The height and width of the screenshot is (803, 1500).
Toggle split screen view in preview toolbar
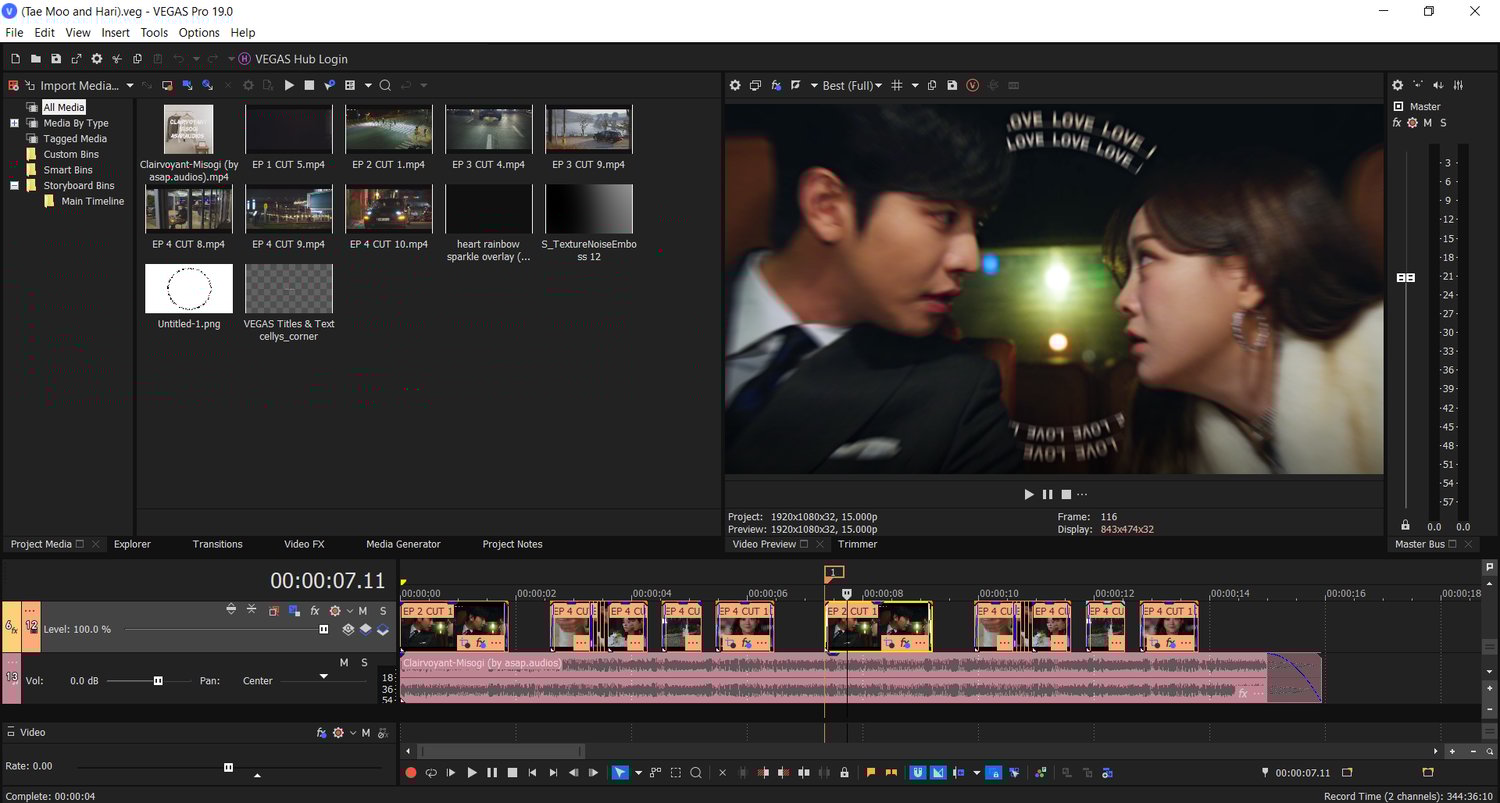pos(796,86)
